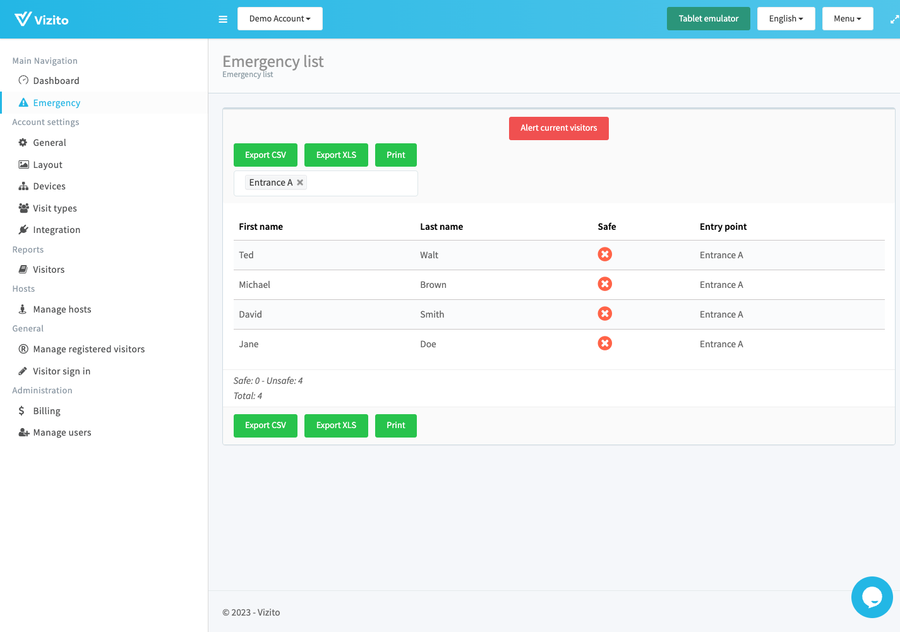
Task: Remove the Entrance A filter tag
Action: coord(300,183)
